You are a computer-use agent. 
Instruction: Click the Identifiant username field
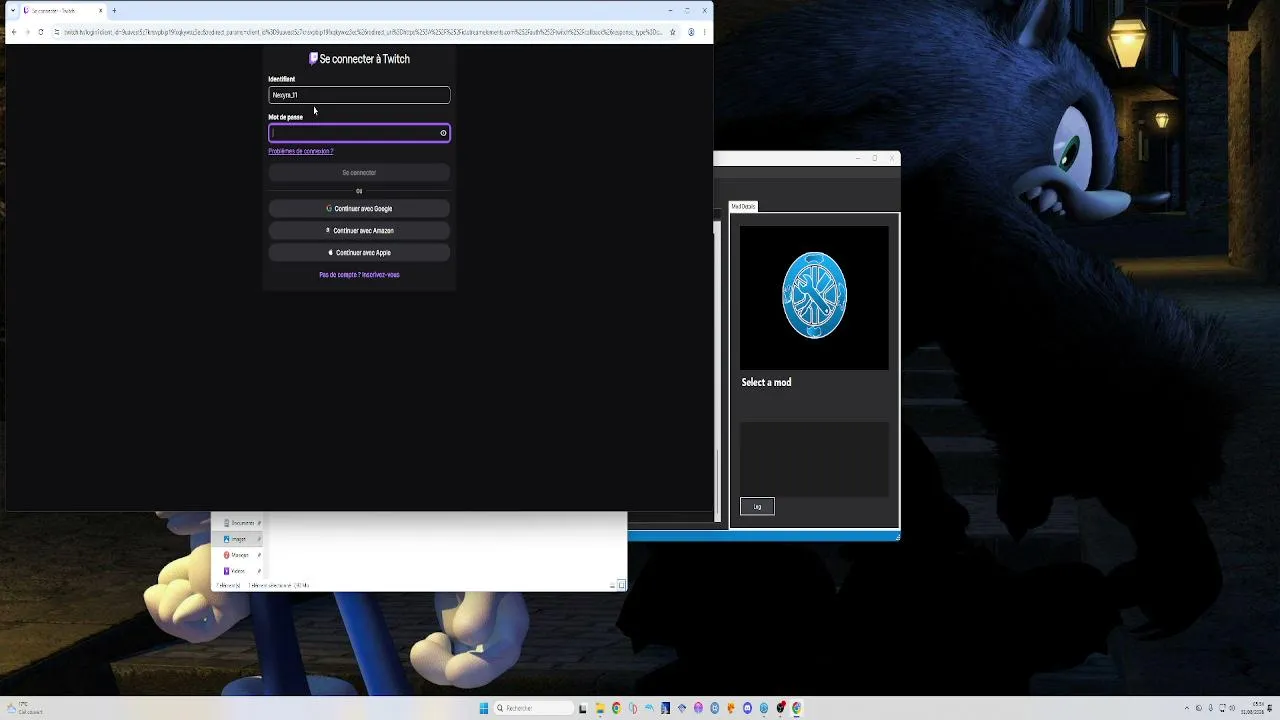pyautogui.click(x=359, y=95)
